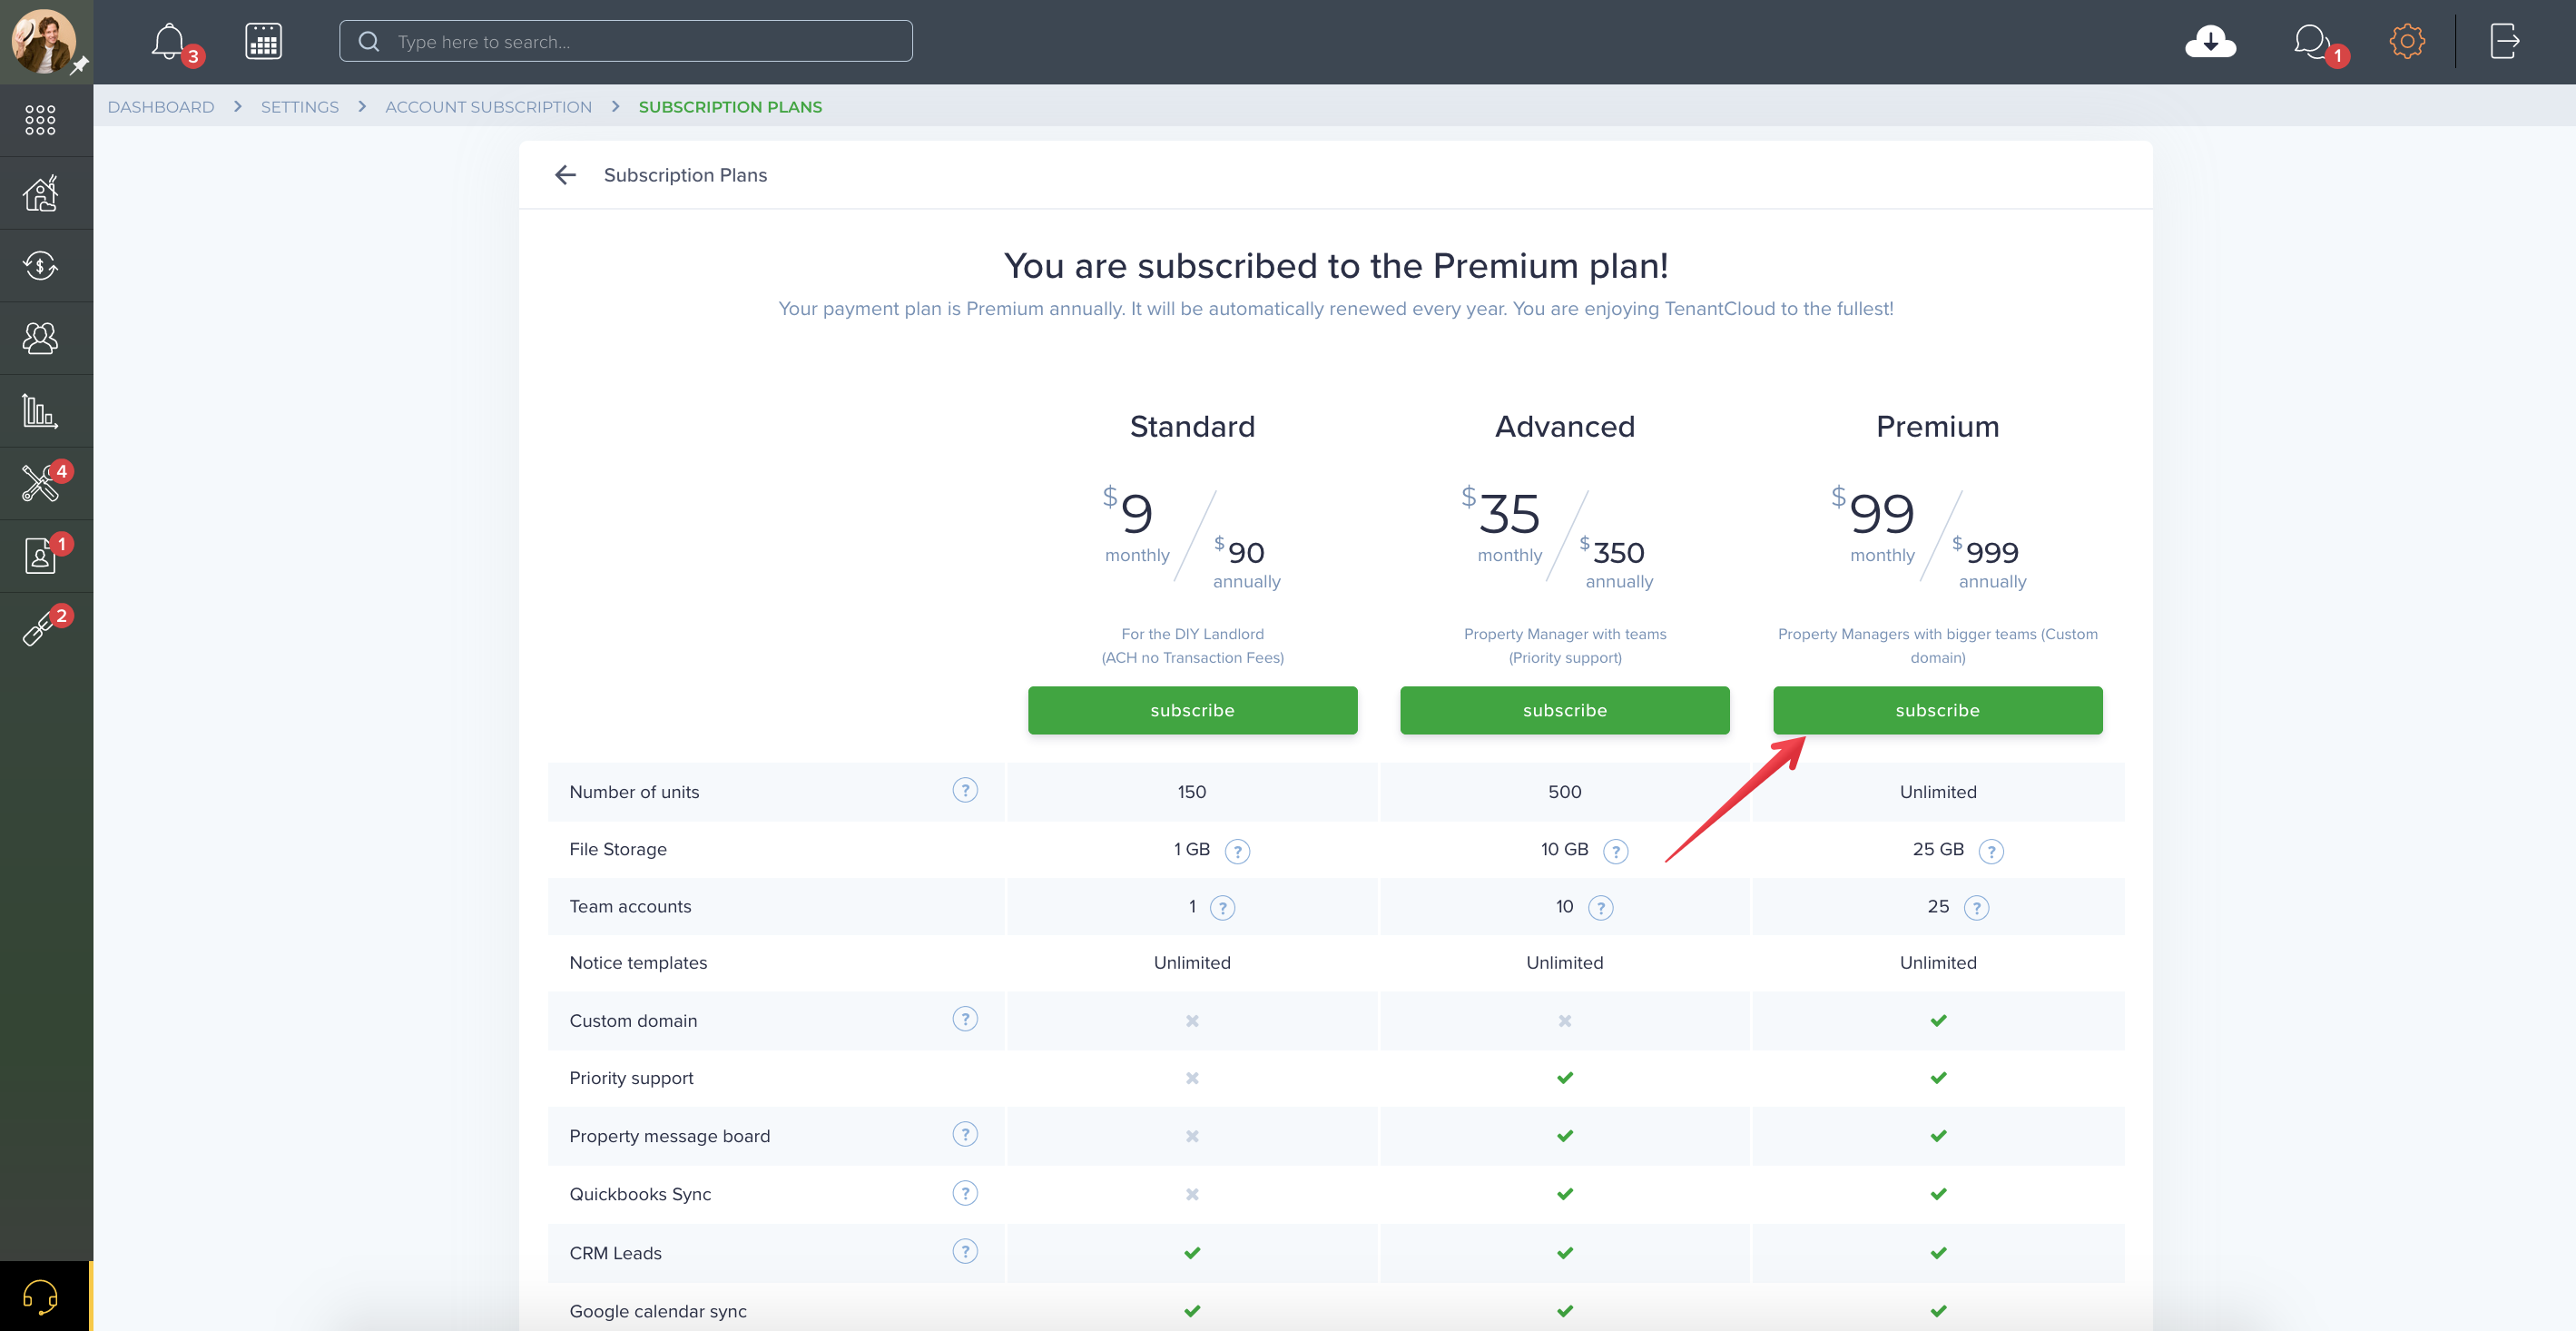2576x1331 pixels.
Task: Click the '$350 annually' Advanced price
Action: 1616,563
